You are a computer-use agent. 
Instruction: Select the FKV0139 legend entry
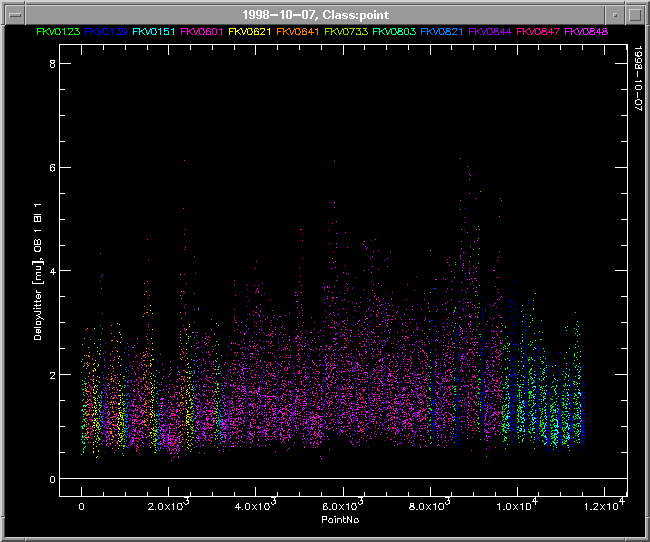[x=105, y=32]
